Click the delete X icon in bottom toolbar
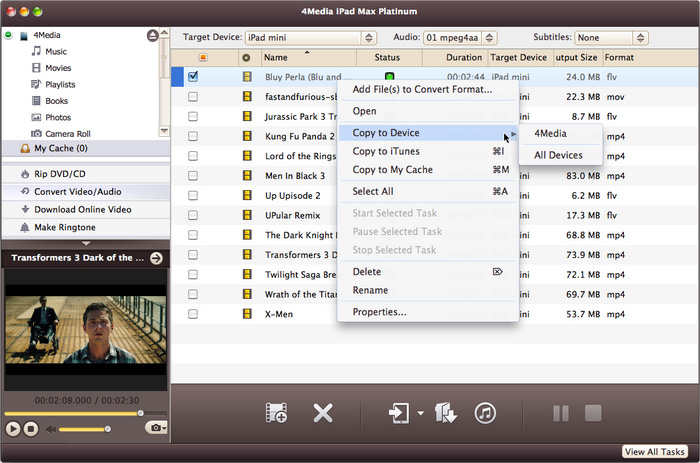The image size is (700, 463). pyautogui.click(x=322, y=413)
